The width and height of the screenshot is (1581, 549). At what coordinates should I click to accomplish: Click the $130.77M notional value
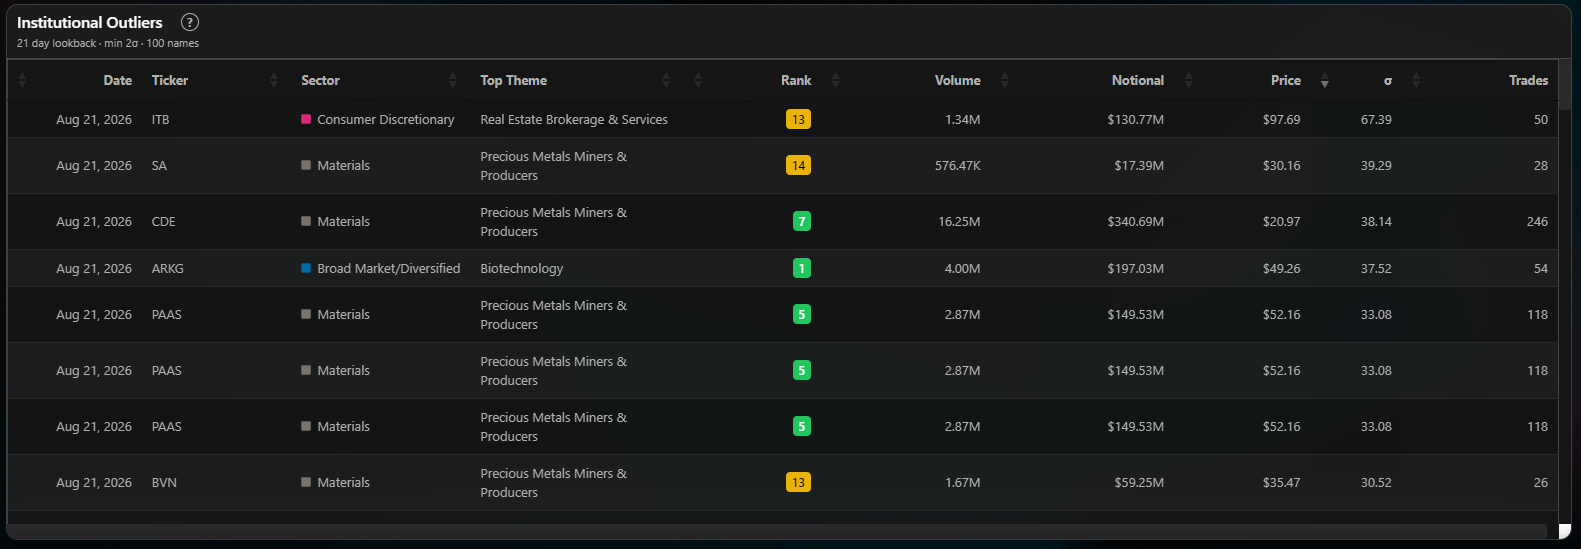tap(1135, 119)
